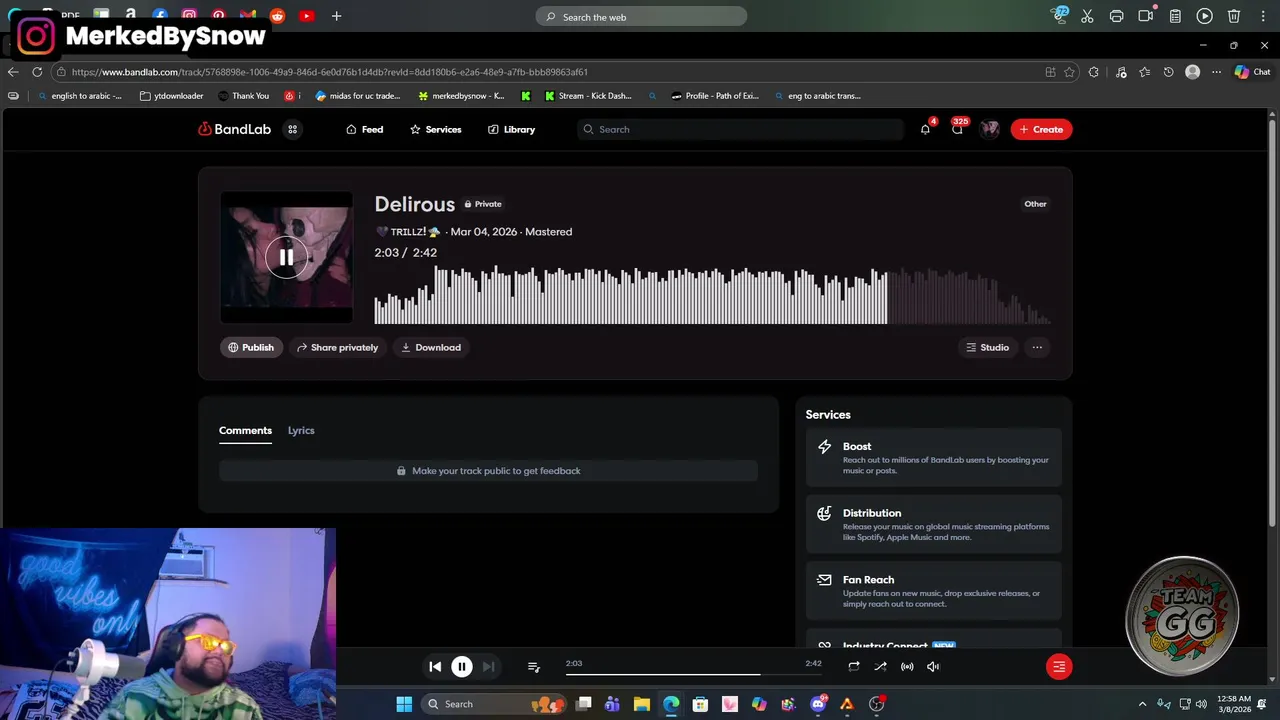
Task: Click top toolbar trash icon
Action: click(1234, 16)
